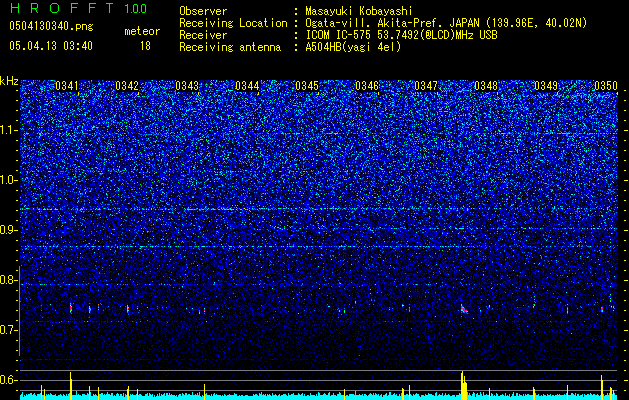Click the Receiver field label
Image resolution: width=629 pixels, height=400 pixels.
pyautogui.click(x=203, y=35)
